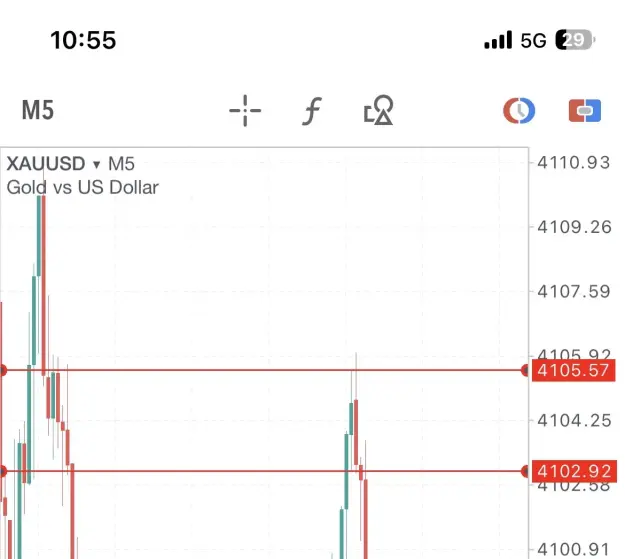Open the drawing objects shapes tool
The image size is (625, 559).
pyautogui.click(x=378, y=110)
